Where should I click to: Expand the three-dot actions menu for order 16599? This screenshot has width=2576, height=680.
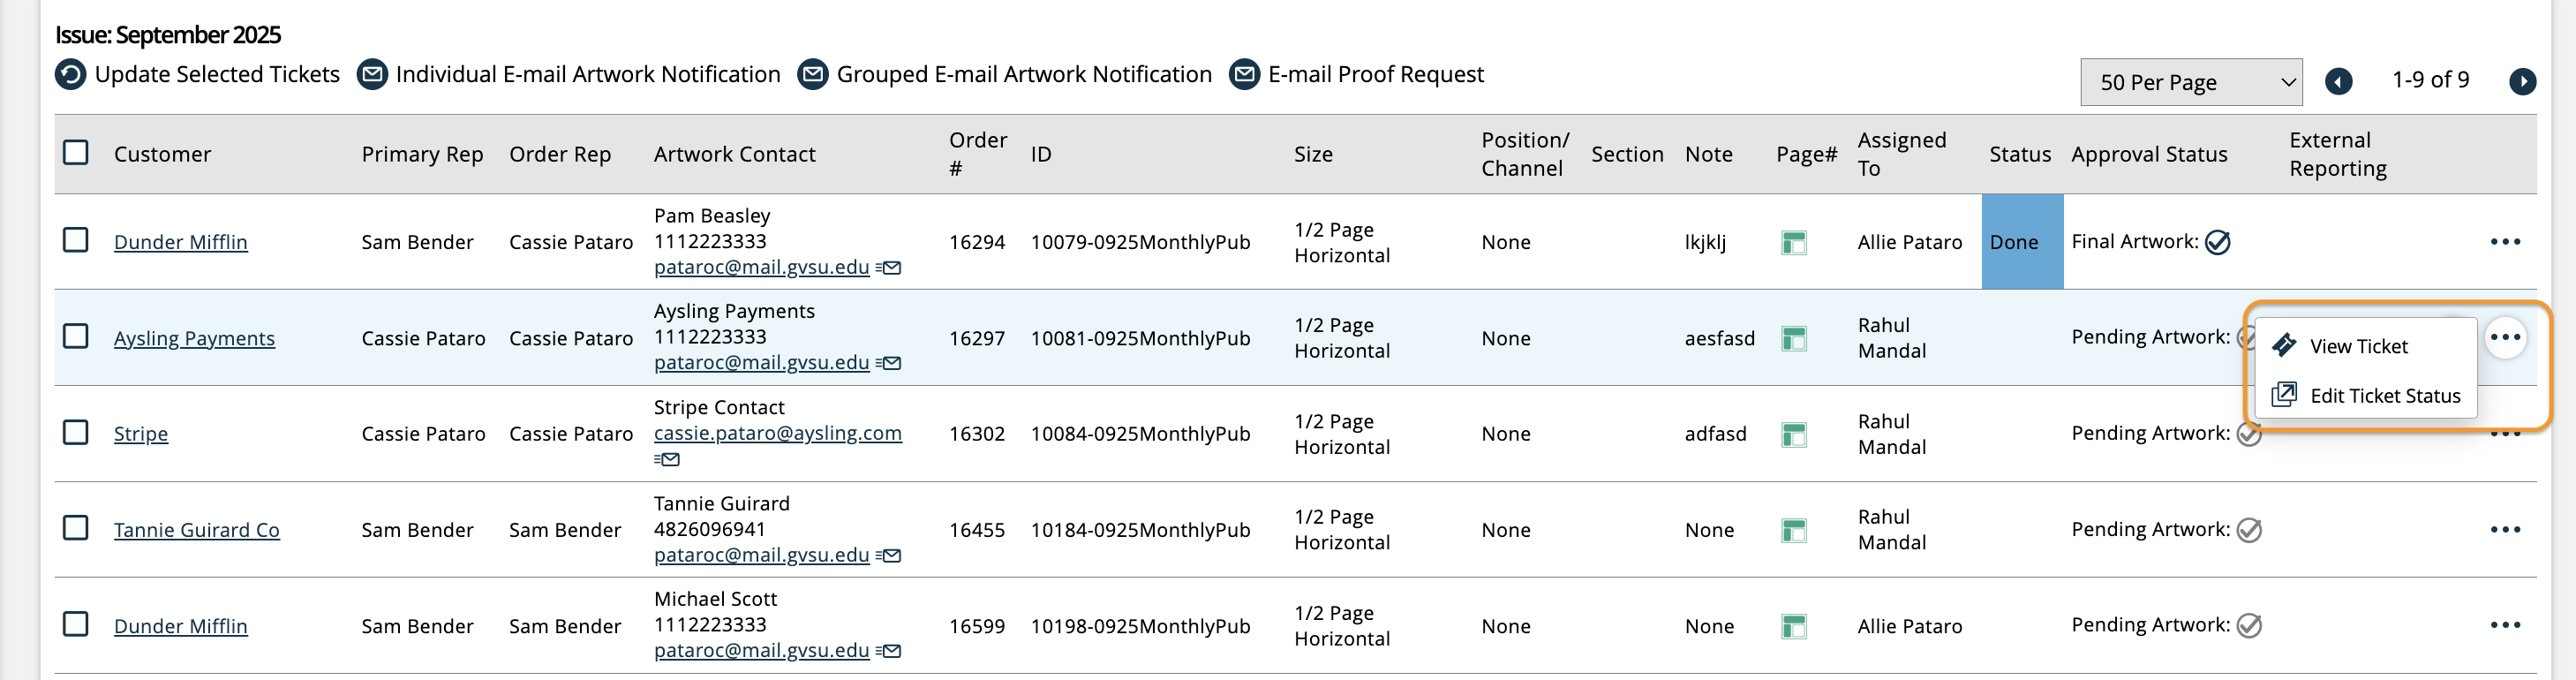coord(2505,626)
